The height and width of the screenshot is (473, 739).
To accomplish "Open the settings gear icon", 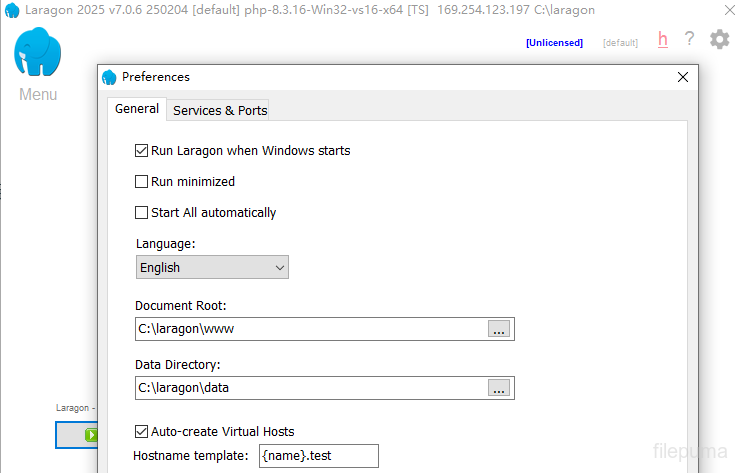I will tap(720, 39).
